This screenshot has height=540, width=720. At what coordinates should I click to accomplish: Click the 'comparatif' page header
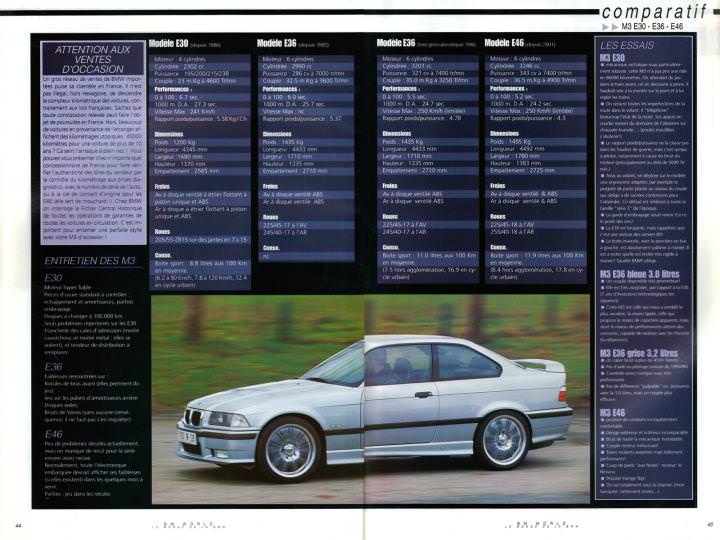[656, 12]
